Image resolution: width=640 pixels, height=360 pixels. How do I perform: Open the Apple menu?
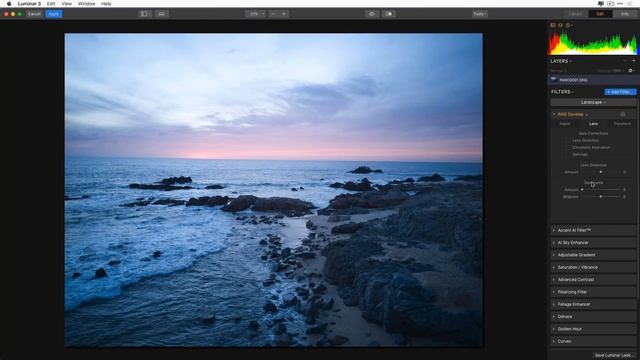(x=9, y=4)
